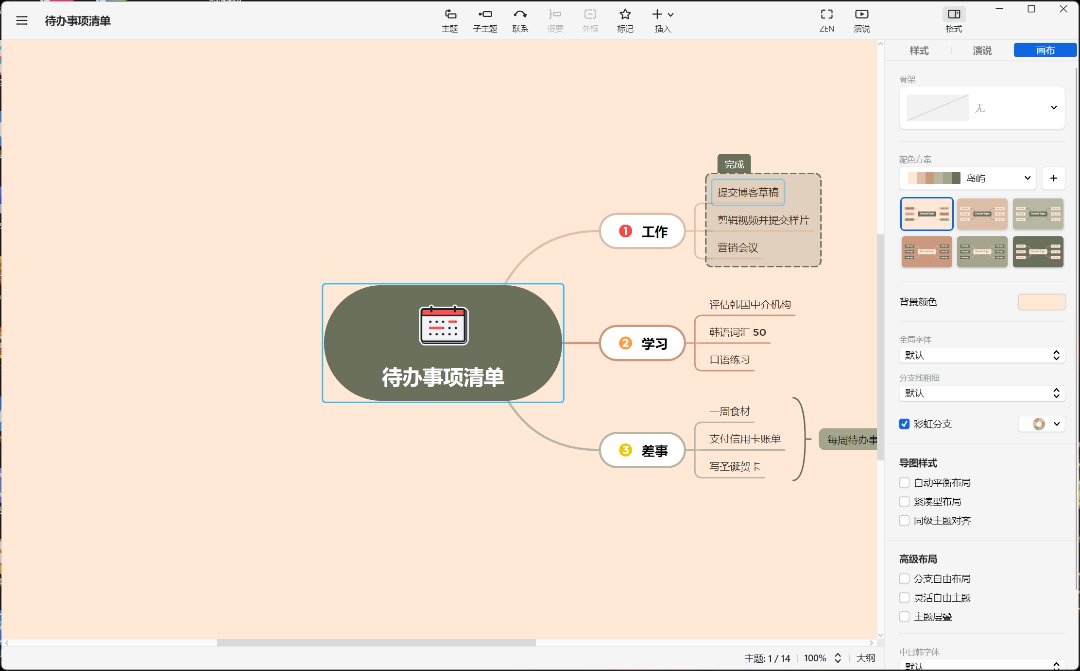Screen dimensions: 1080x671
Task: Disable the 彩虹分支 checkbox
Action: coord(905,424)
